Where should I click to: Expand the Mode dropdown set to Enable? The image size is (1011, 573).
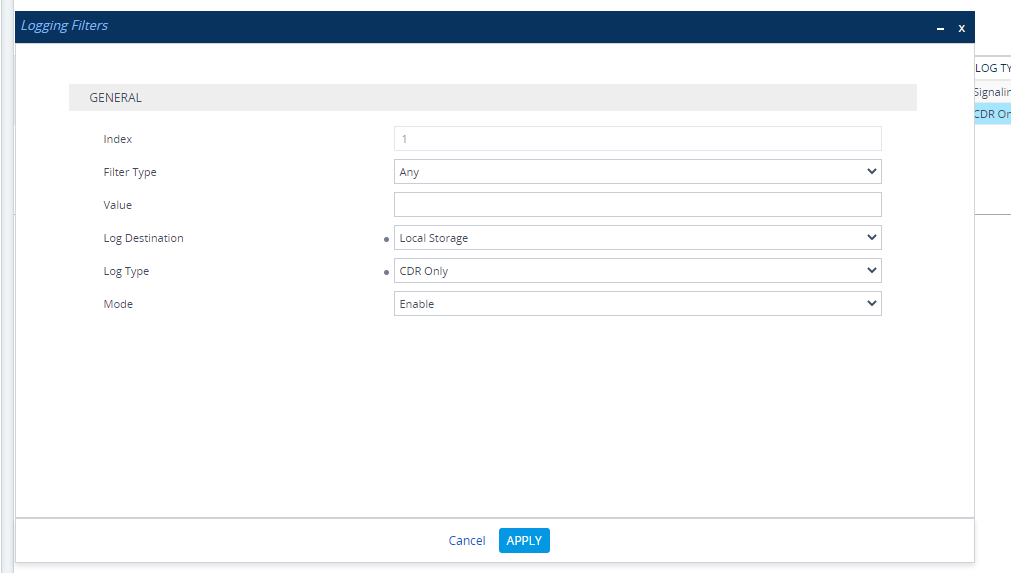pyautogui.click(x=637, y=304)
